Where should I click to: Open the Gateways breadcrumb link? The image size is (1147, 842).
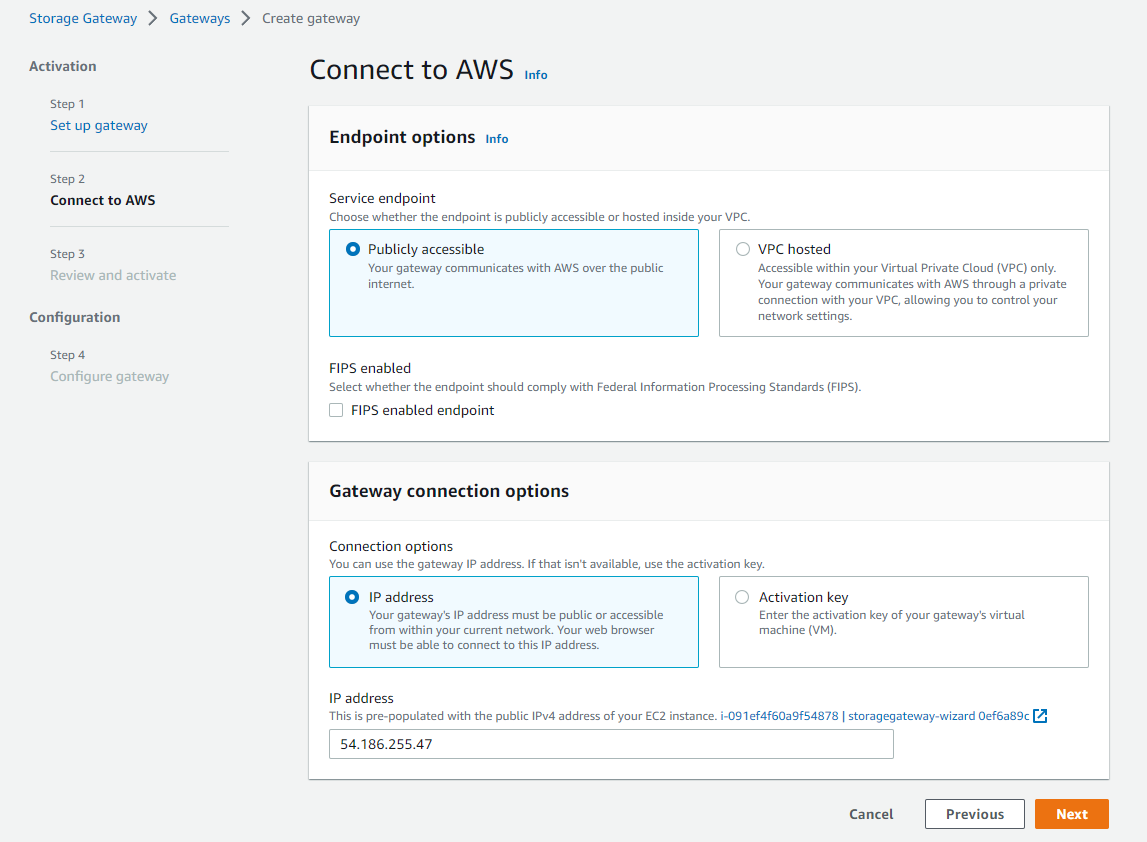point(200,18)
